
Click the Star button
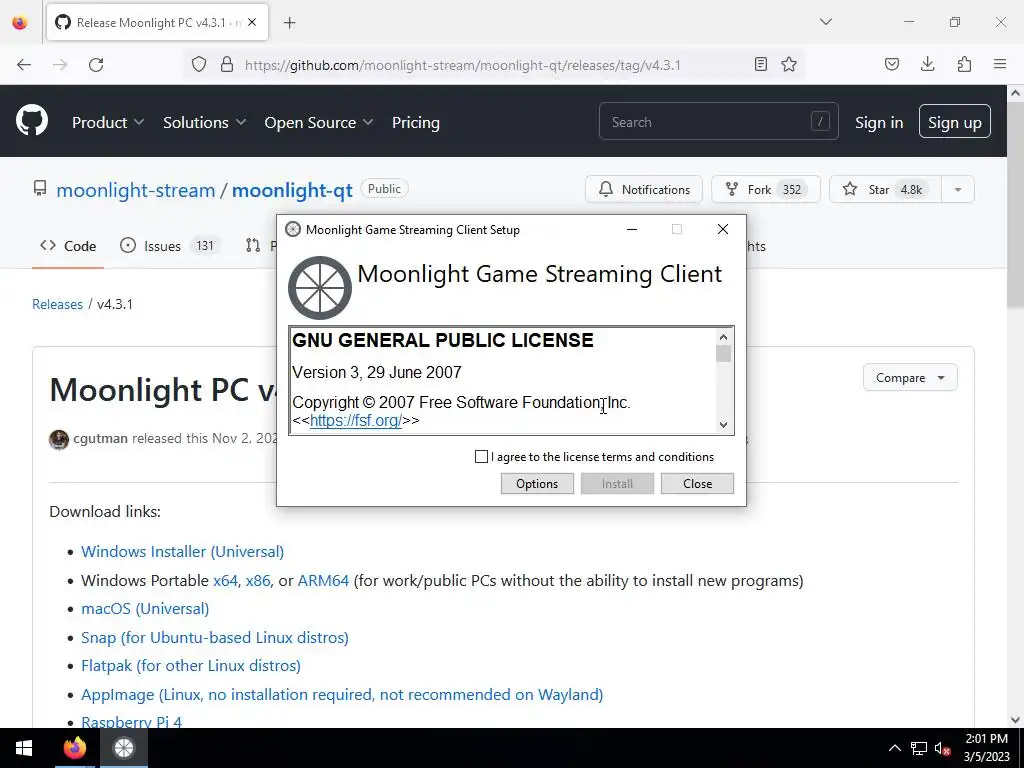pos(885,189)
